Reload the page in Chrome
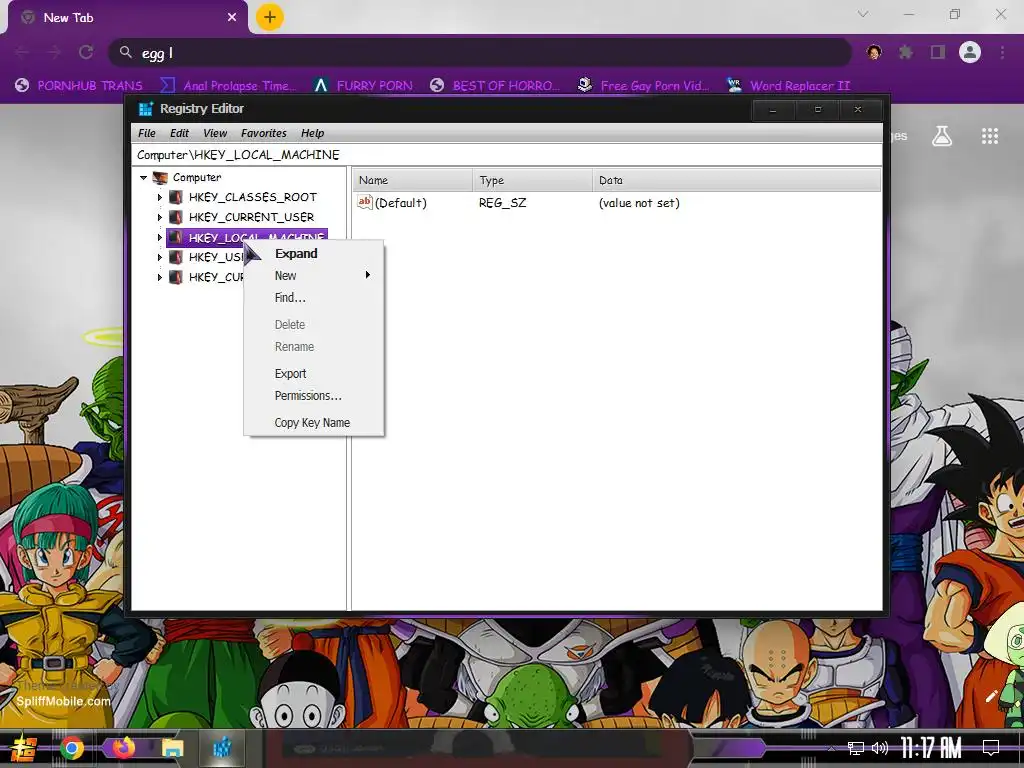 [x=86, y=52]
